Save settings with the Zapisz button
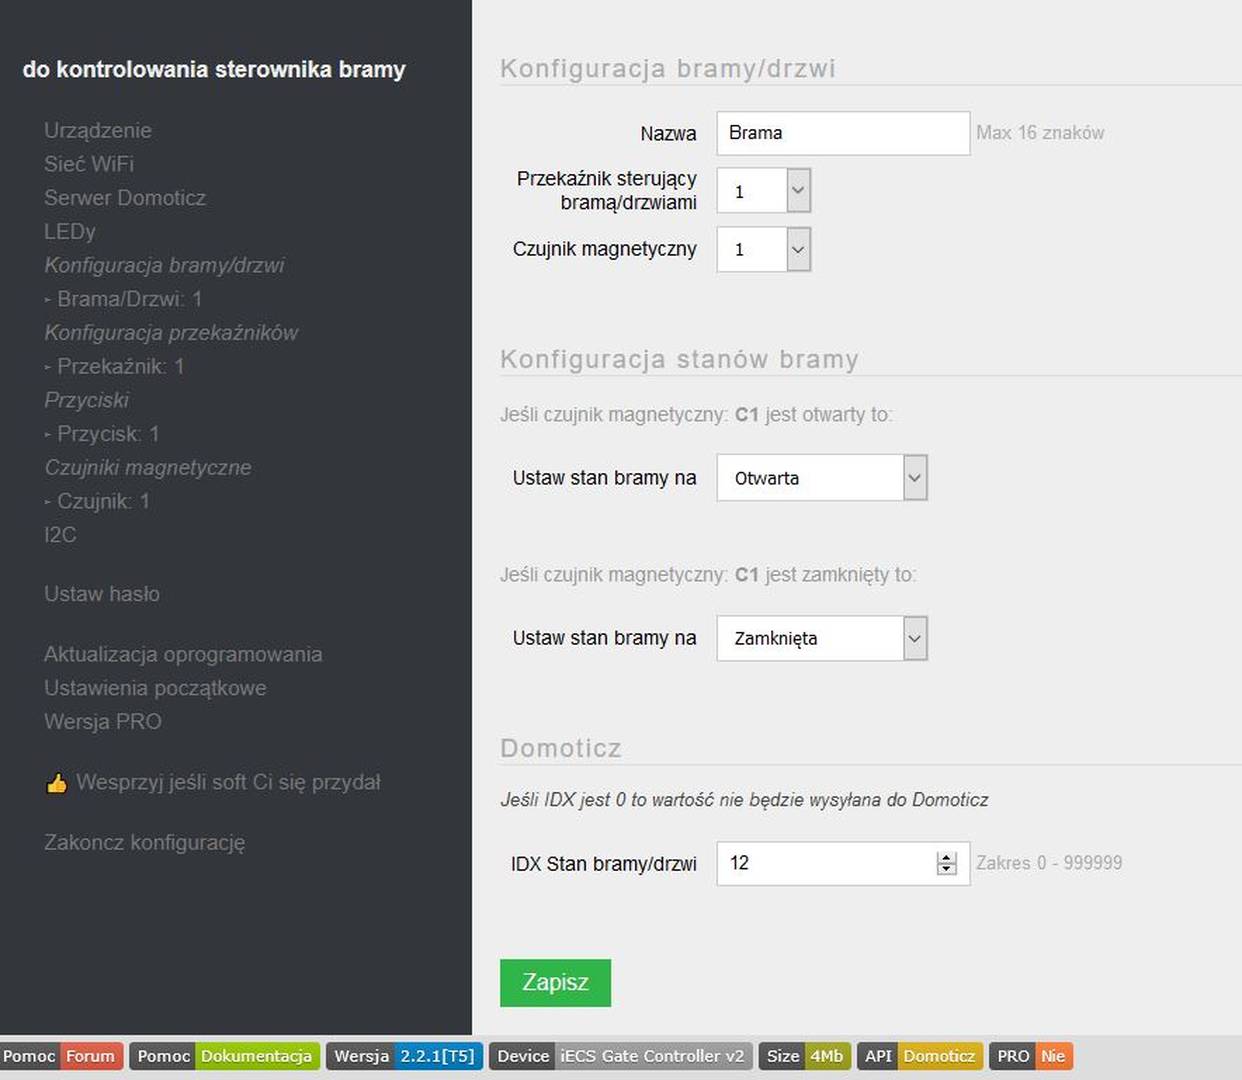This screenshot has width=1242, height=1080. (x=555, y=983)
